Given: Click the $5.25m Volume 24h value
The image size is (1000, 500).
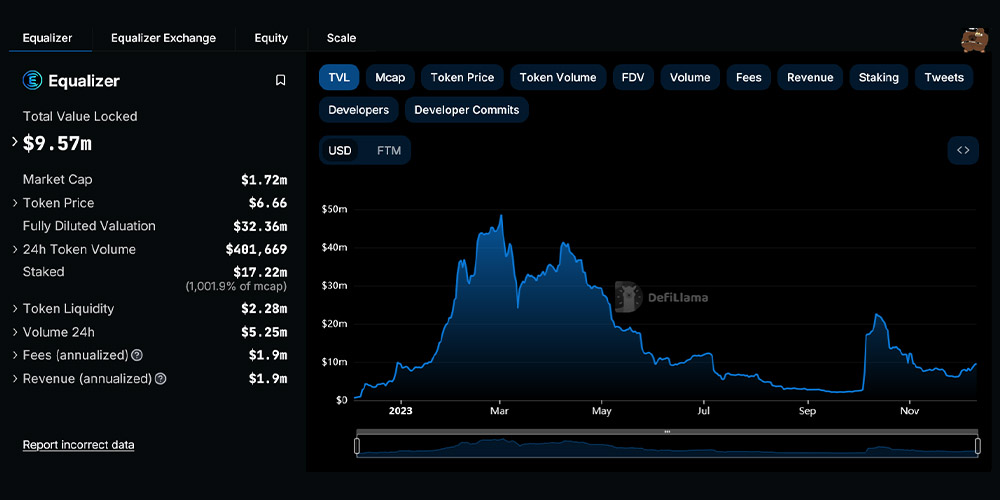Looking at the screenshot, I should pyautogui.click(x=264, y=332).
